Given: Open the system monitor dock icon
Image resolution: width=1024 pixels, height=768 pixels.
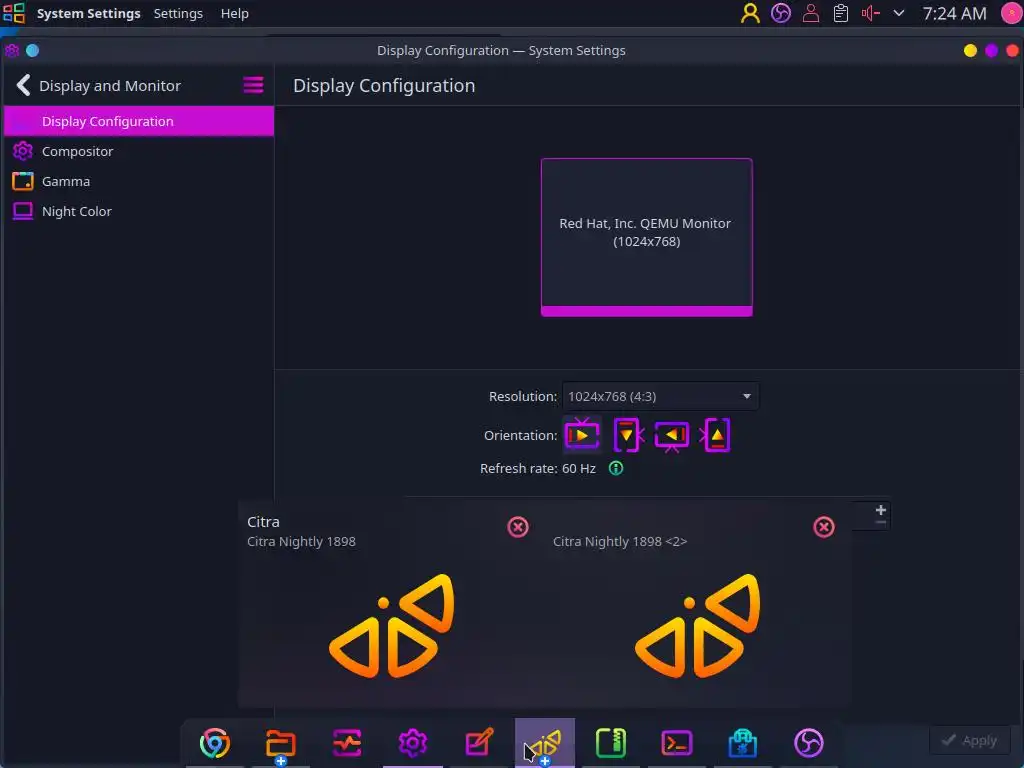Looking at the screenshot, I should (x=347, y=743).
